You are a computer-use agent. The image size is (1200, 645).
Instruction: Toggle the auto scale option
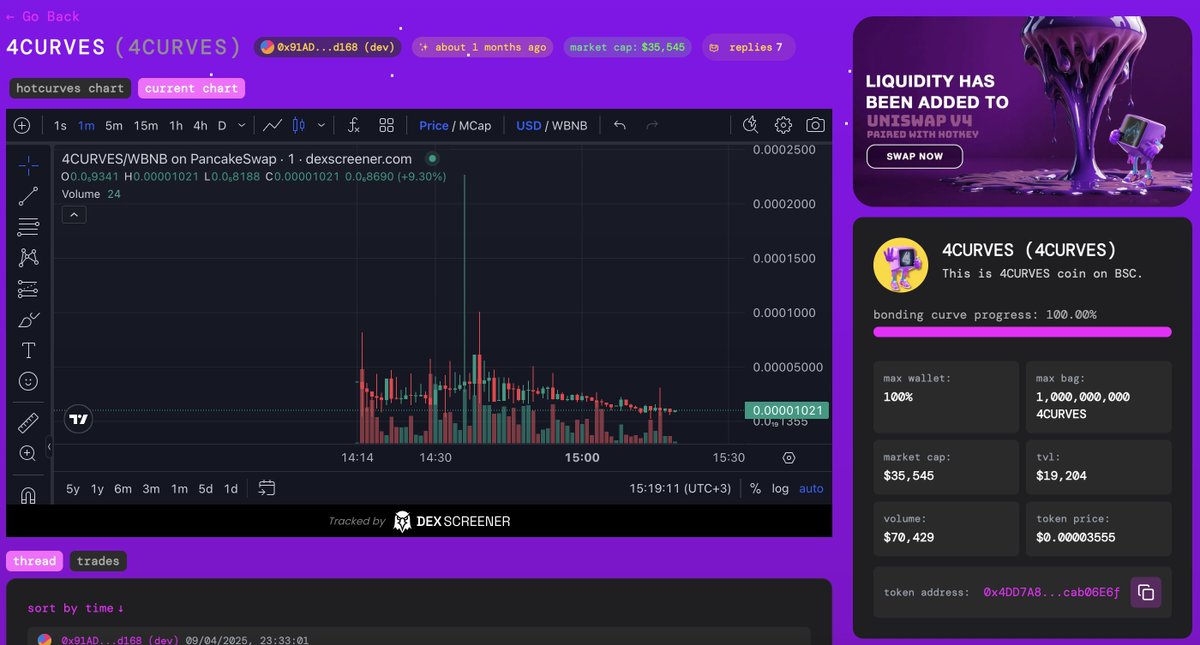[811, 489]
